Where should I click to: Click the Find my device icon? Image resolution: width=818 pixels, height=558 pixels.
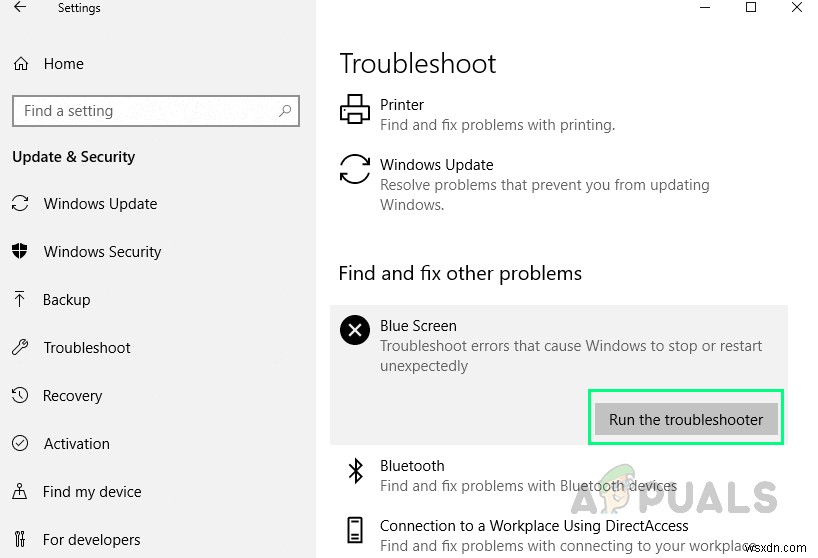pyautogui.click(x=20, y=492)
